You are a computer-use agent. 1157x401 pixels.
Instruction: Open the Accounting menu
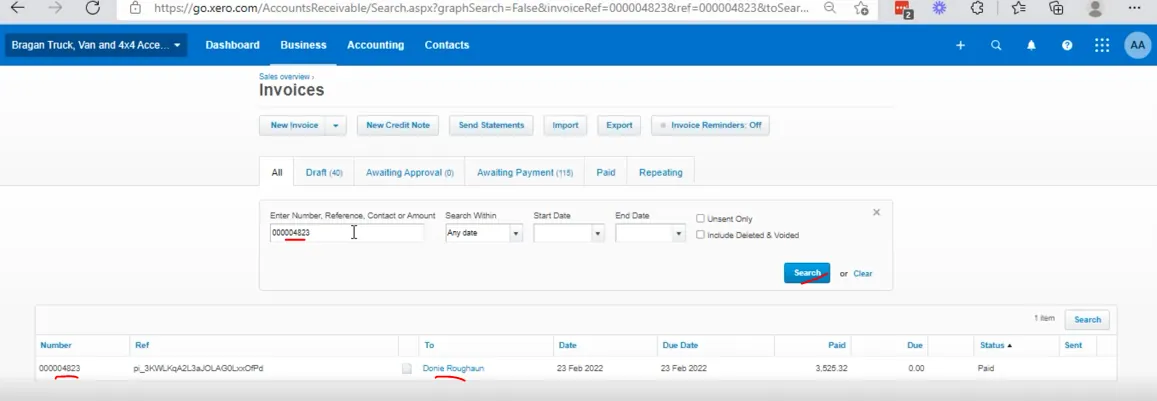[x=376, y=45]
